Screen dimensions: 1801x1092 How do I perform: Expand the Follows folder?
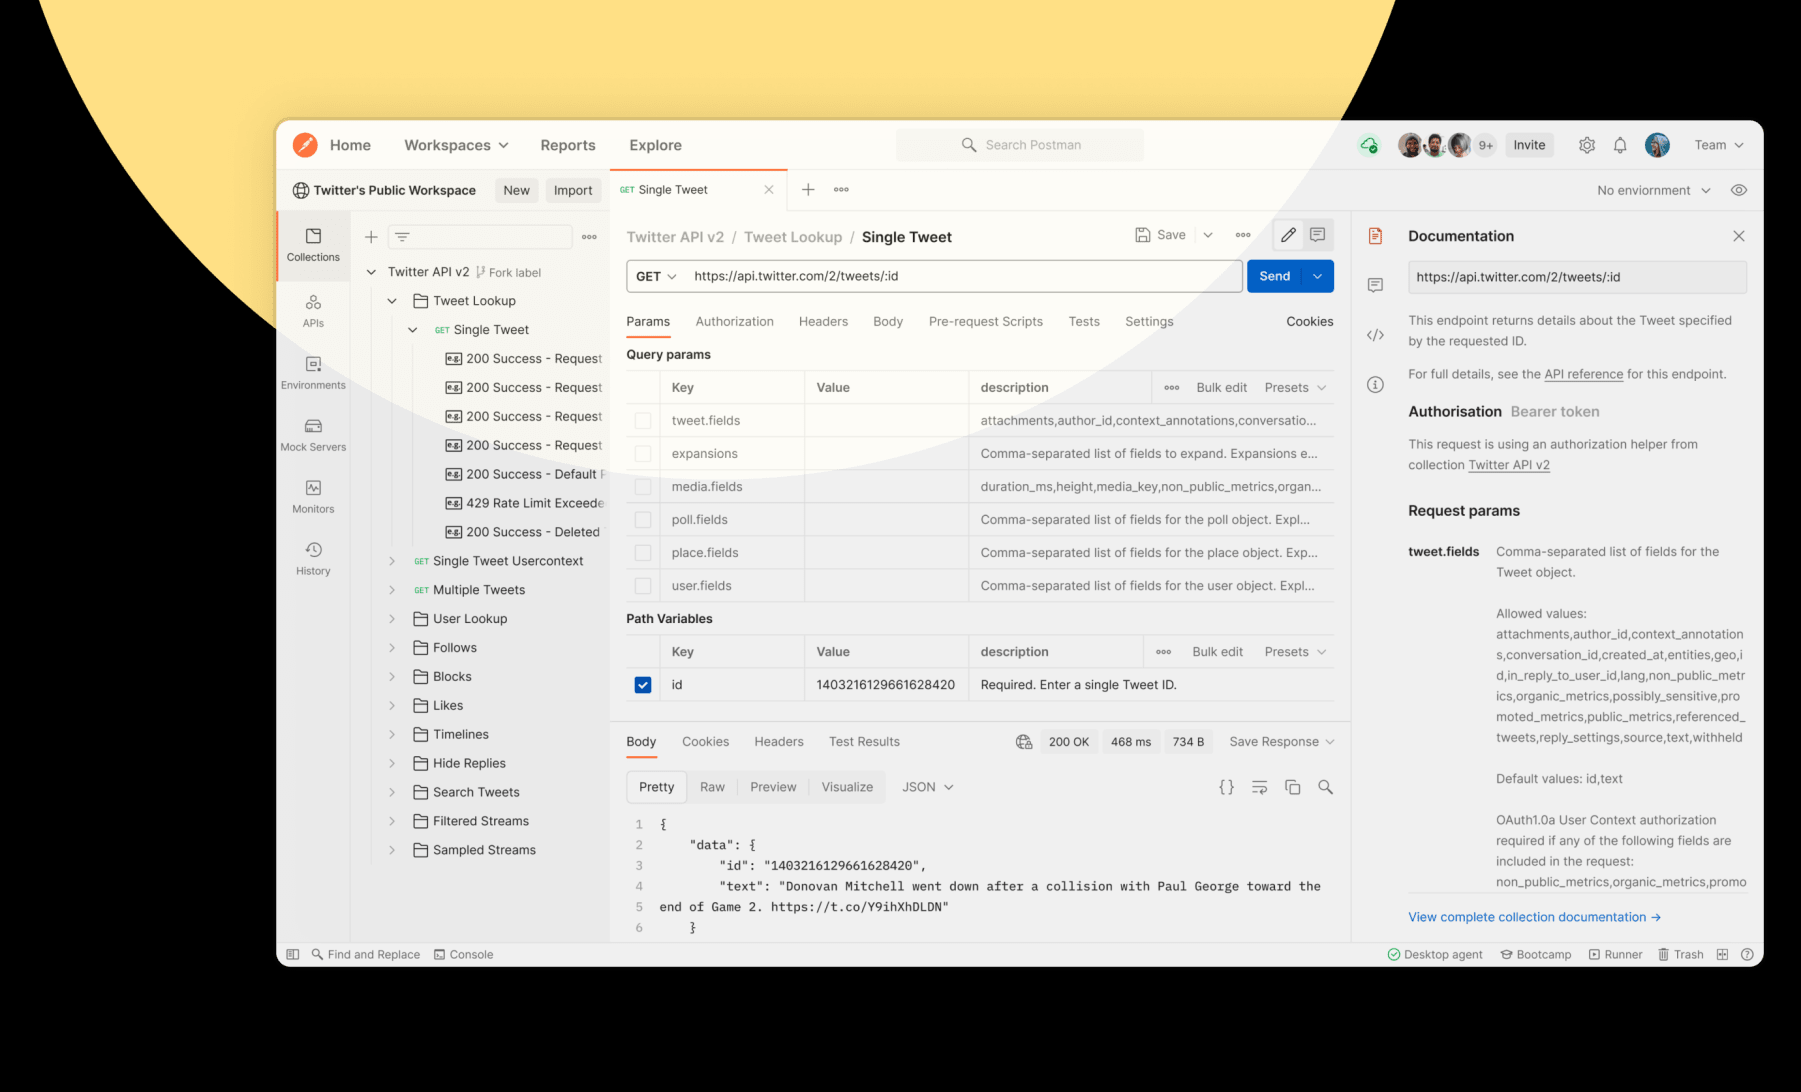(x=392, y=648)
